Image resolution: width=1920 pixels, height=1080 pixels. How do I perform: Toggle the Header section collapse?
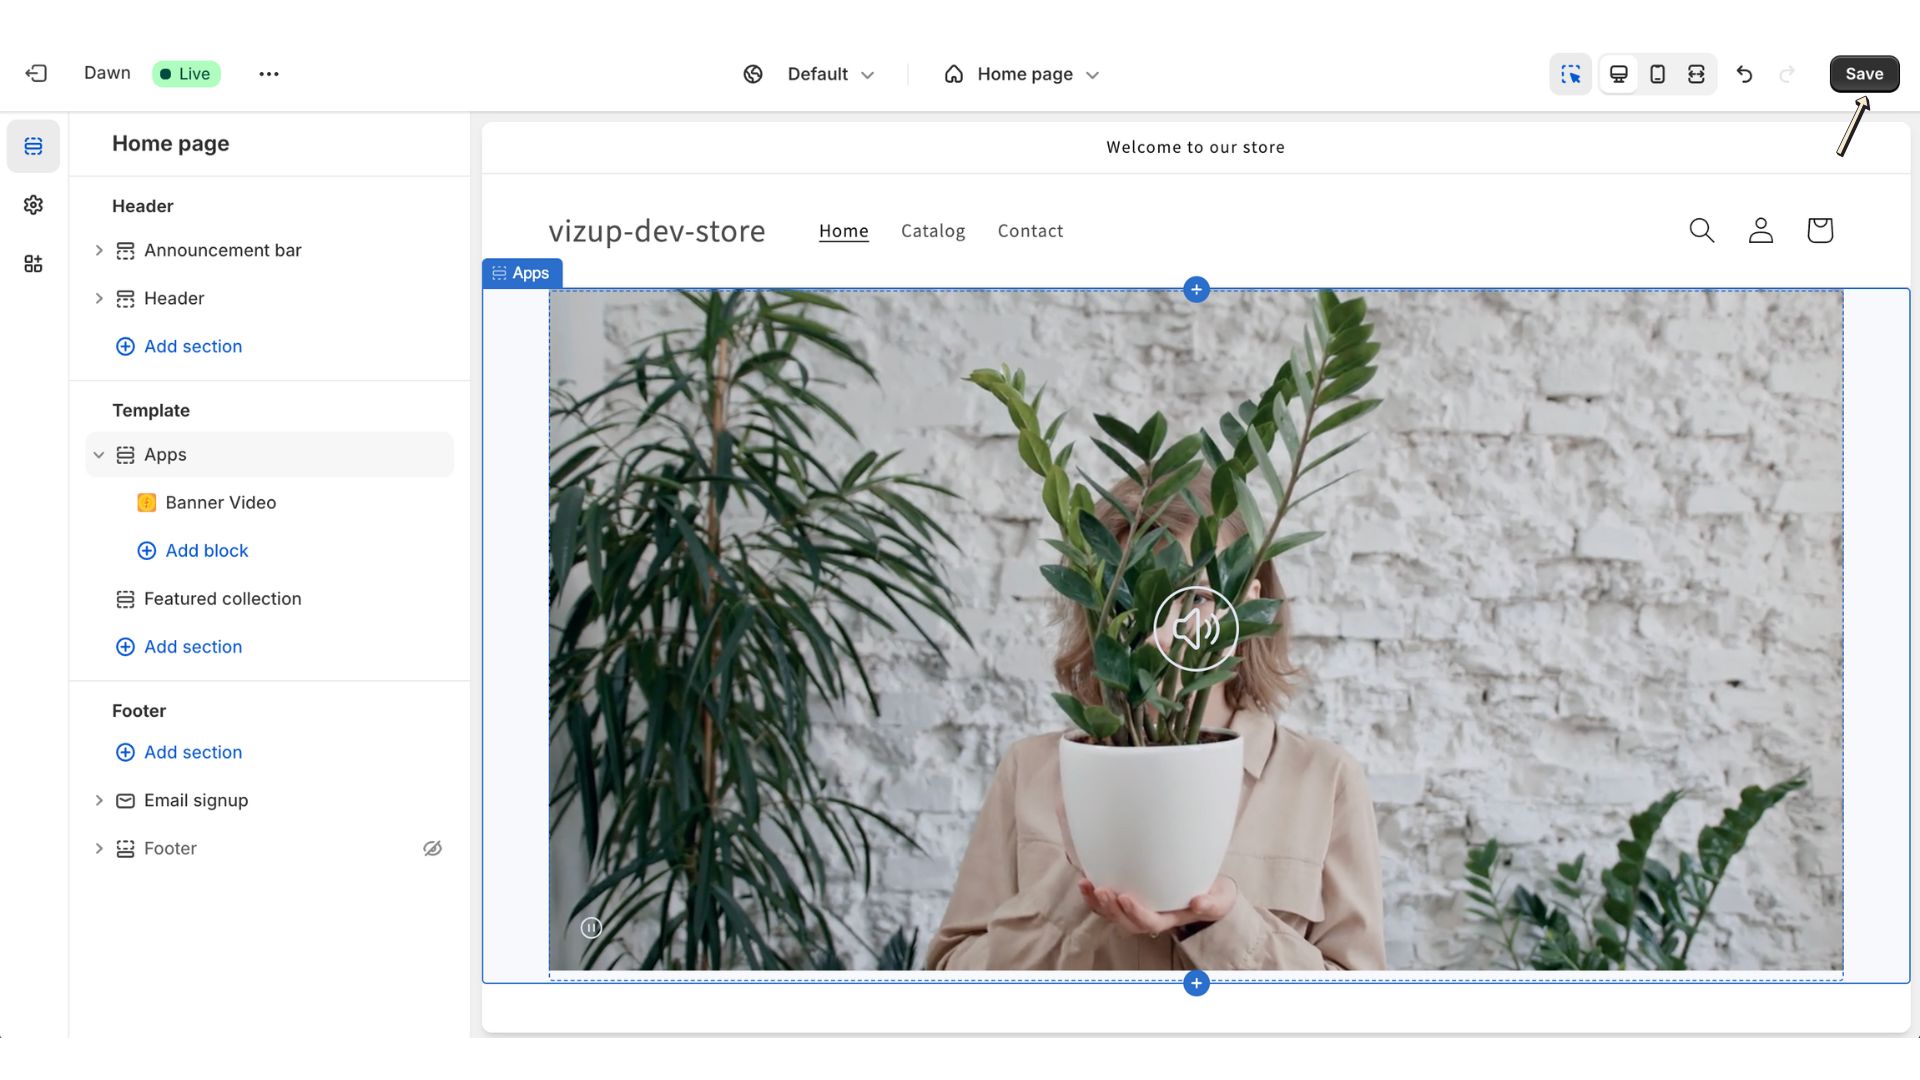pos(98,297)
